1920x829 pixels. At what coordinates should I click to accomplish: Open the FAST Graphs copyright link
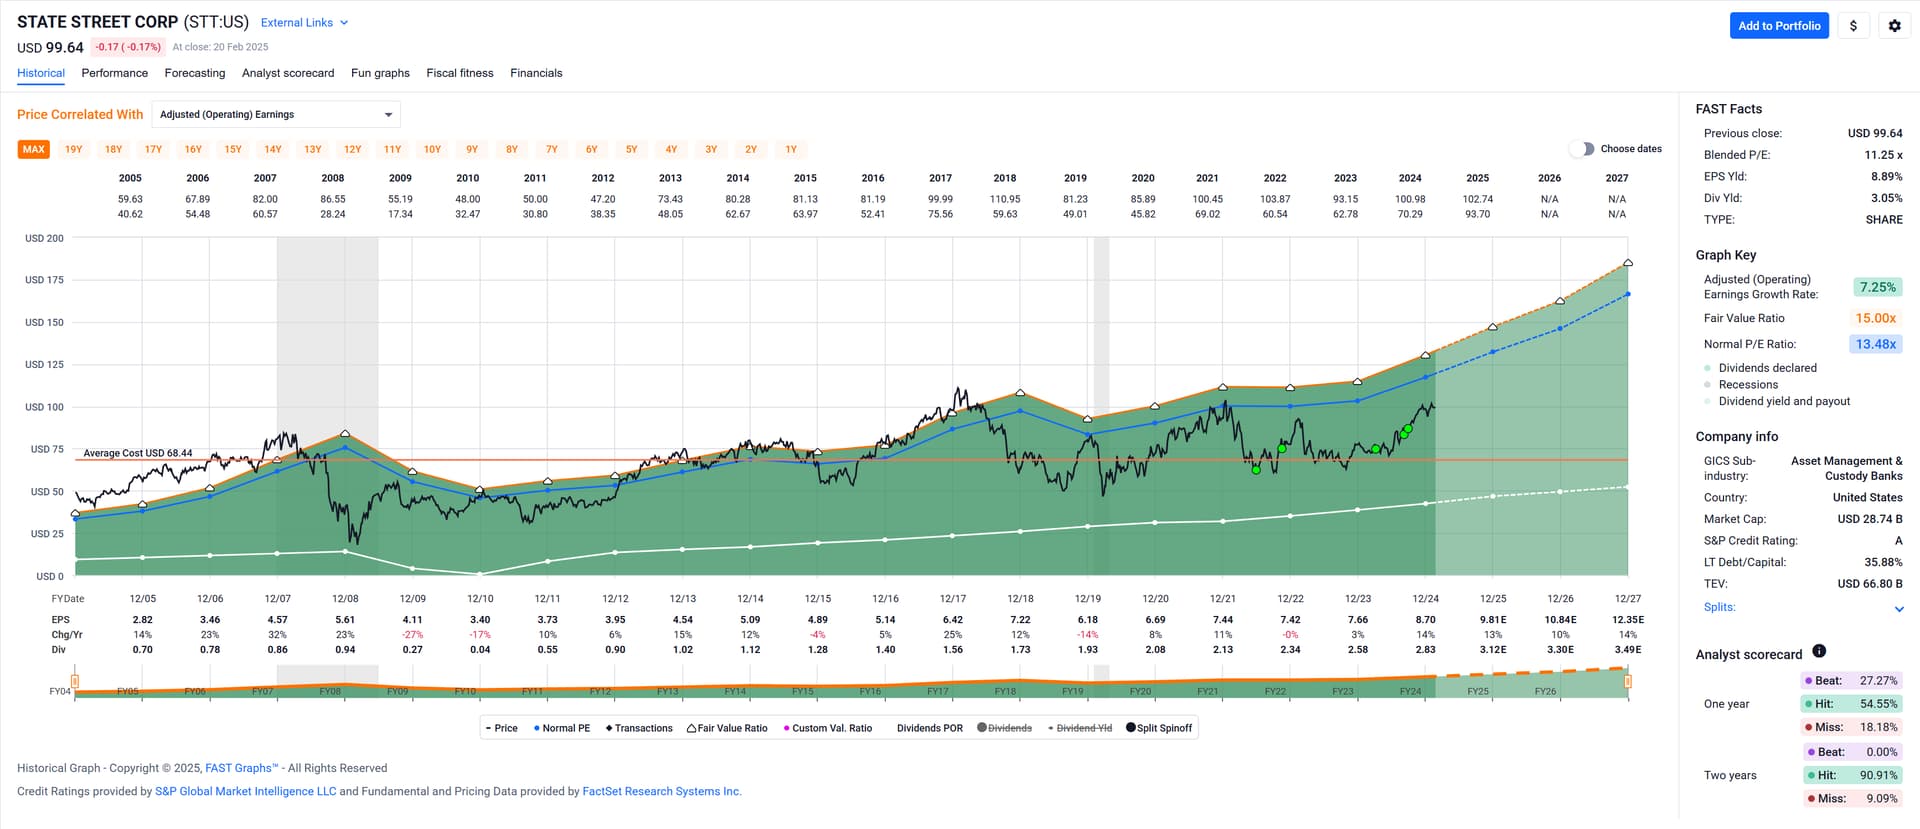pyautogui.click(x=241, y=768)
